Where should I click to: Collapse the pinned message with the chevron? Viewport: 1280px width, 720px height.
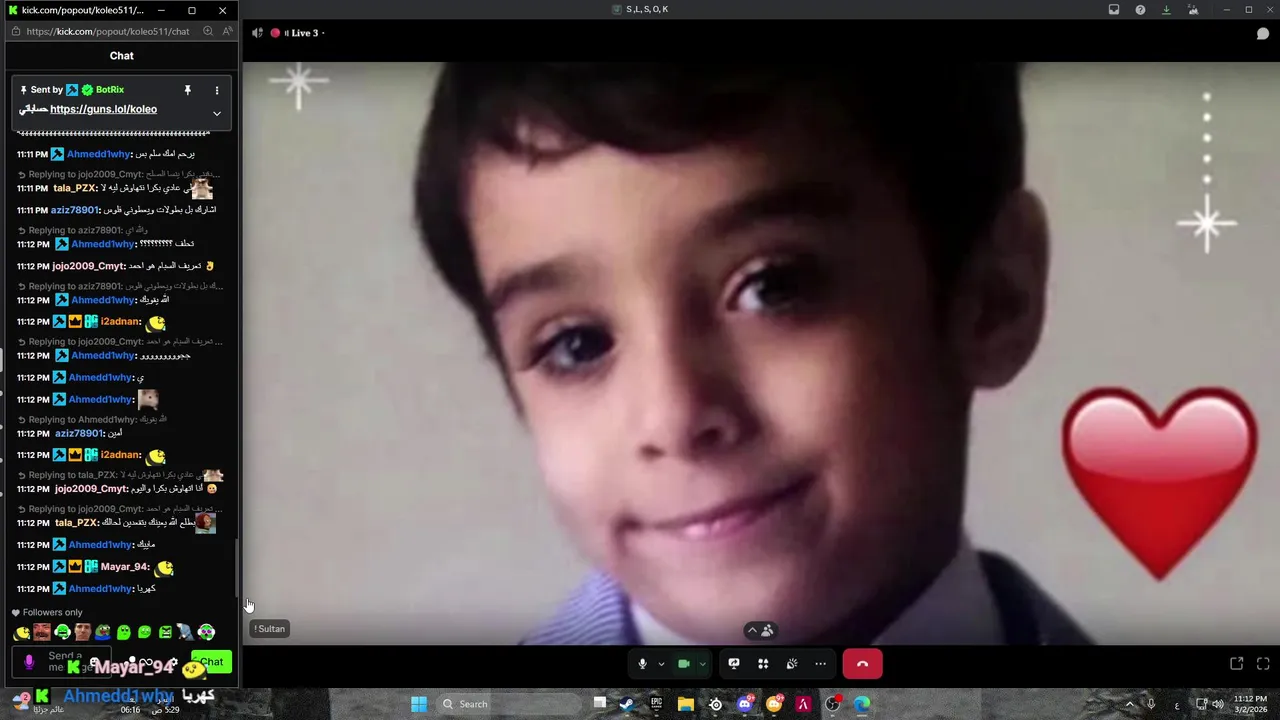(x=216, y=113)
